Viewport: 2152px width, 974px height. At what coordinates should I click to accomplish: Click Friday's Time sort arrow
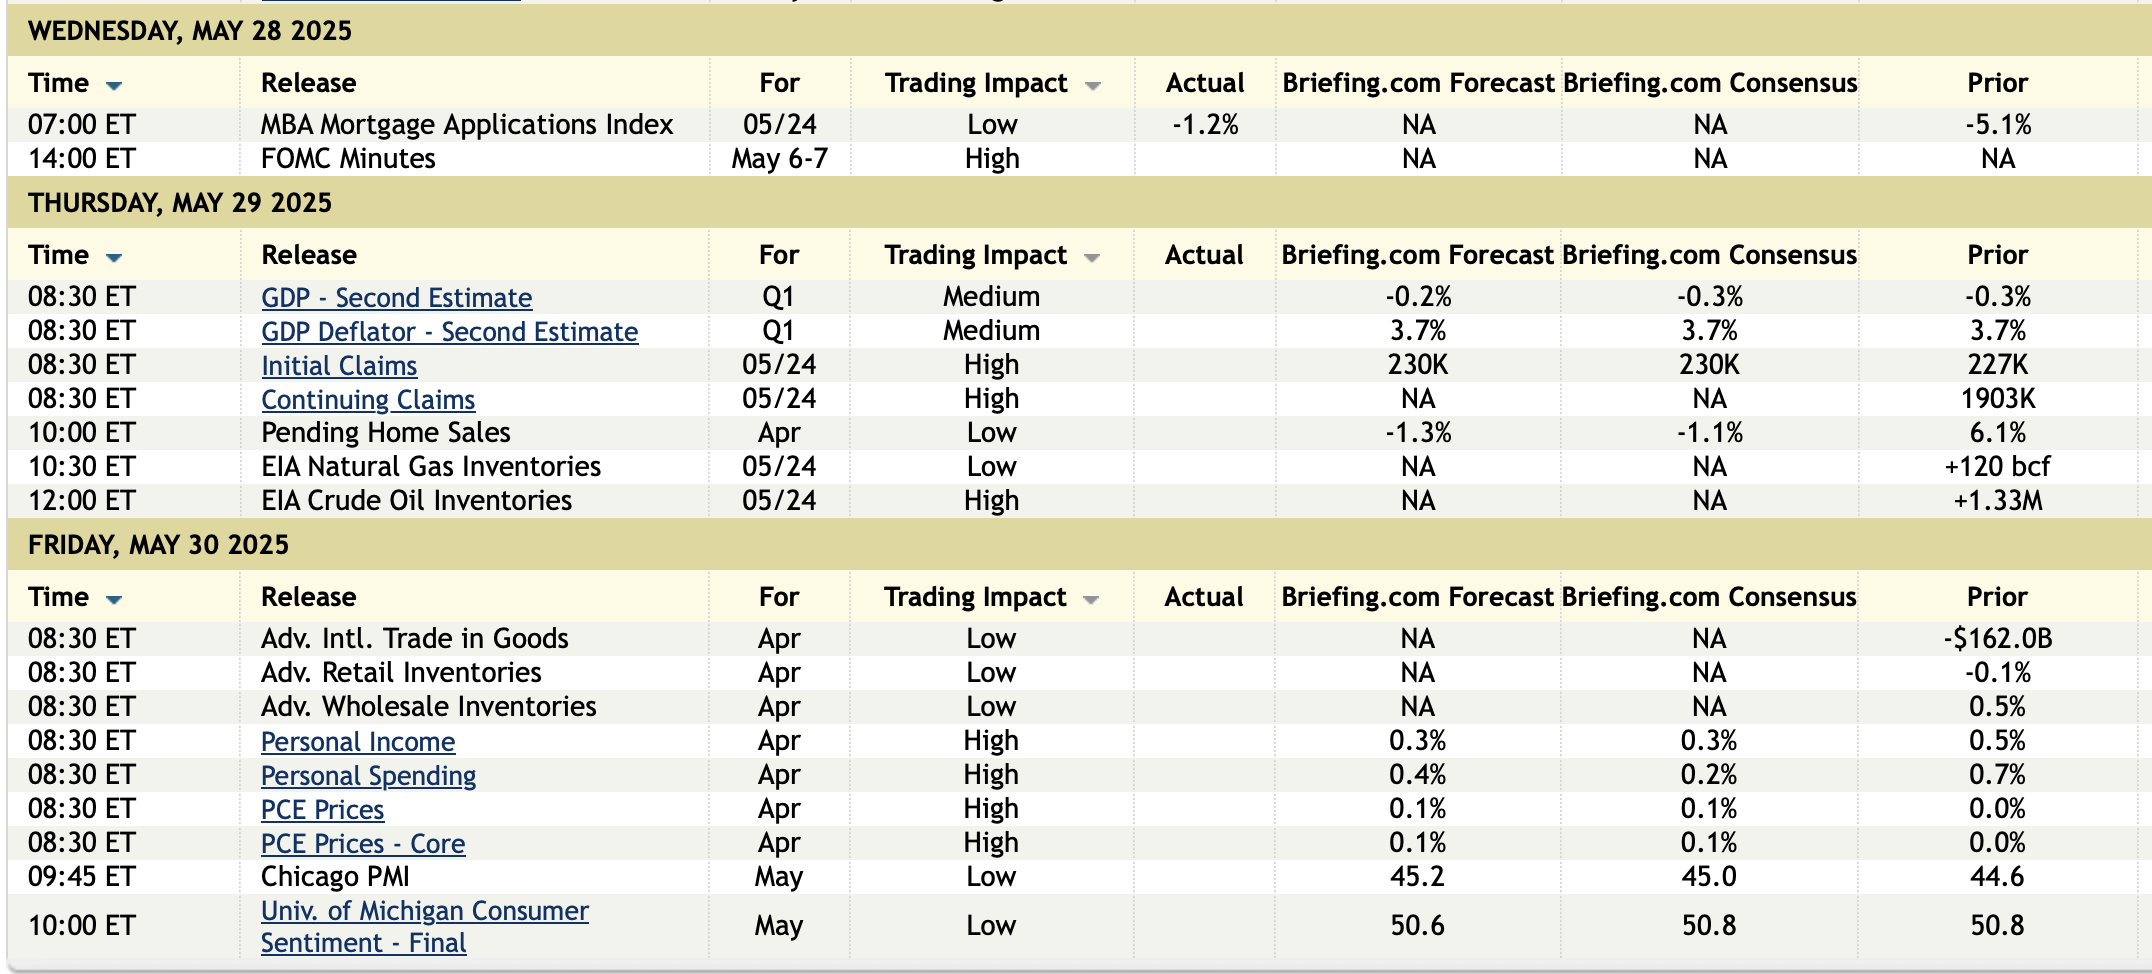click(x=114, y=599)
